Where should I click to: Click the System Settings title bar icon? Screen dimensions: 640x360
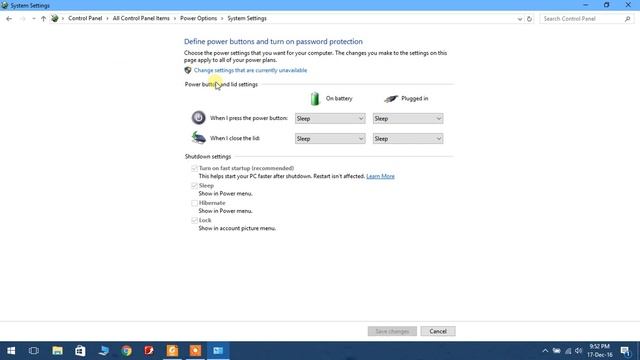point(5,5)
